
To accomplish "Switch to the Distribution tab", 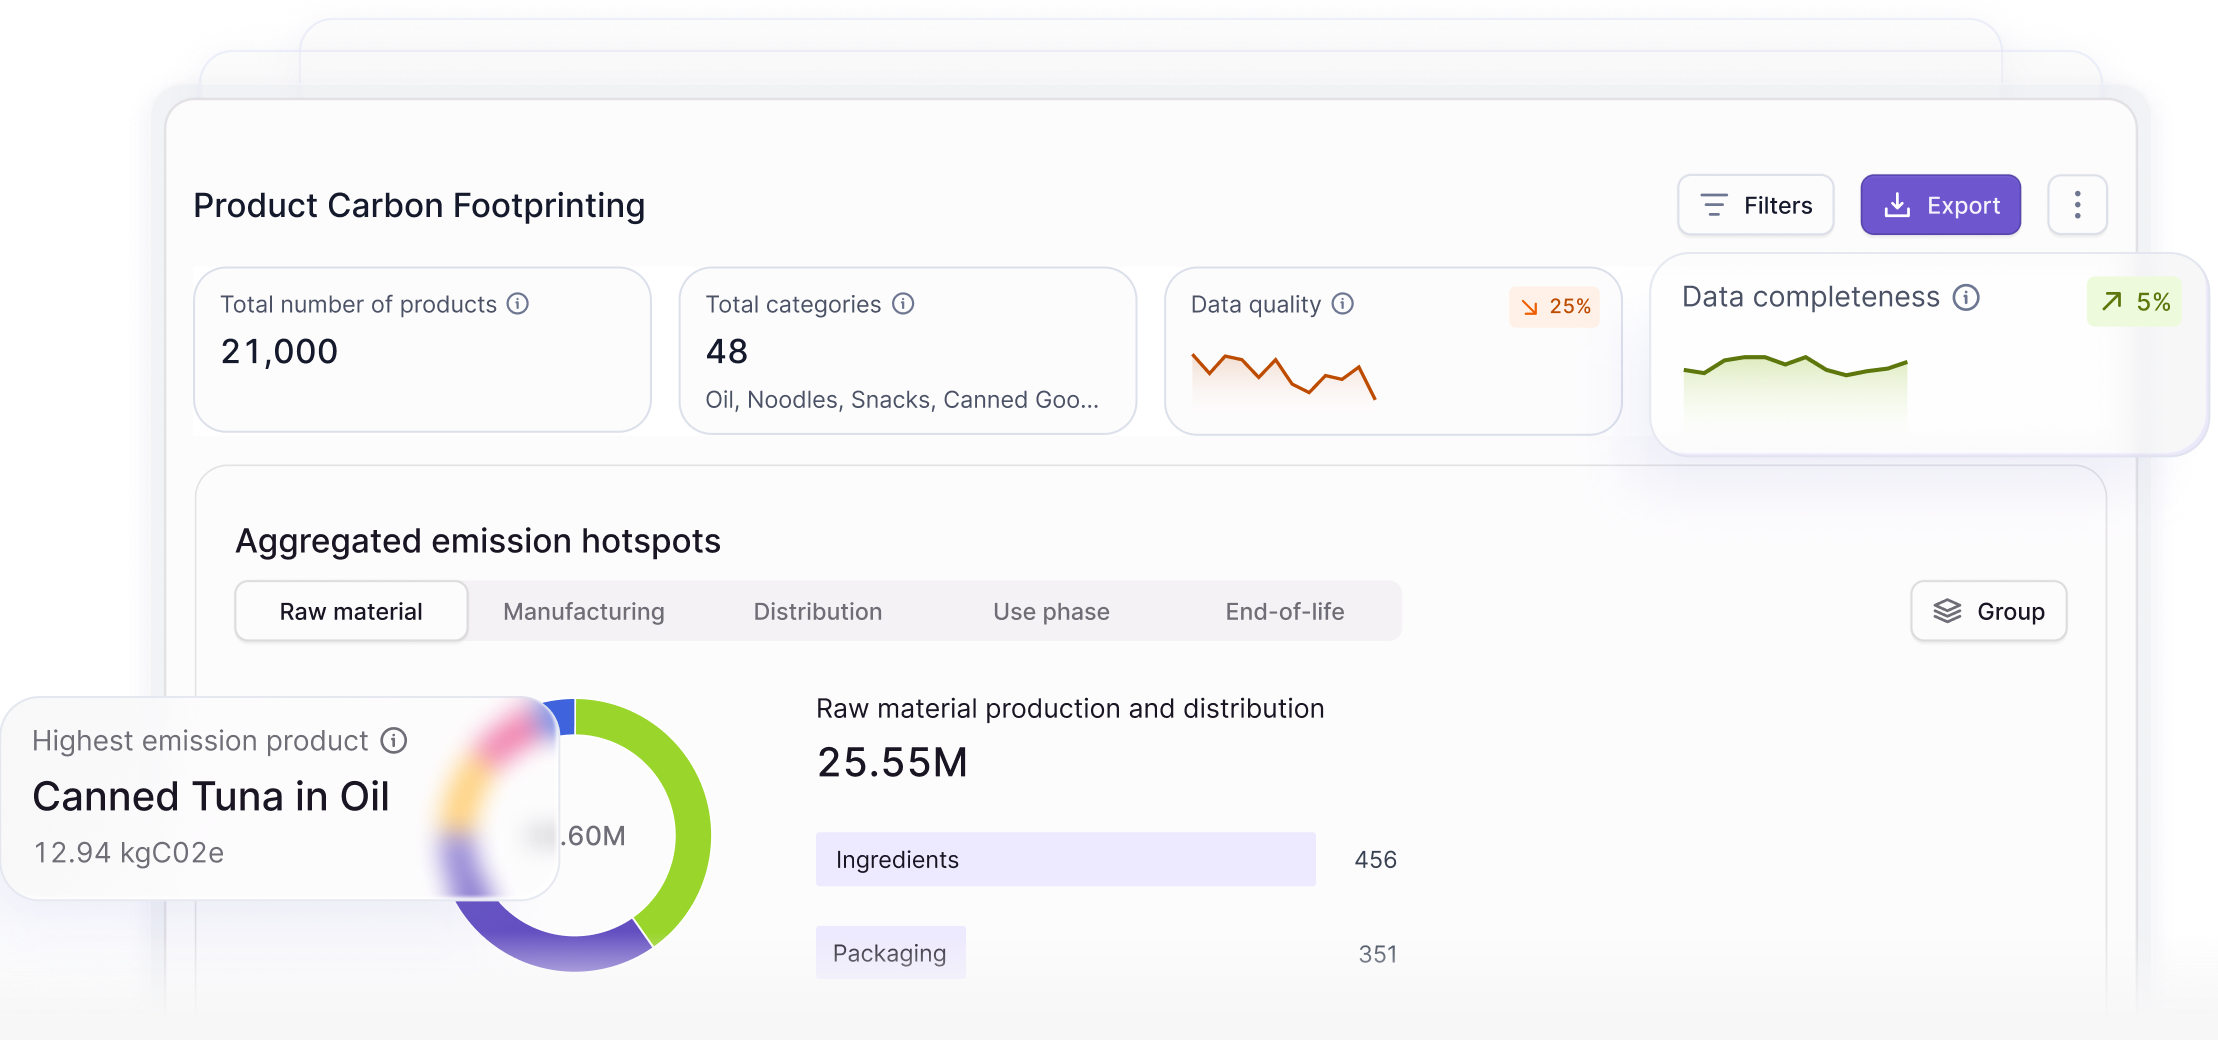I will coord(818,611).
